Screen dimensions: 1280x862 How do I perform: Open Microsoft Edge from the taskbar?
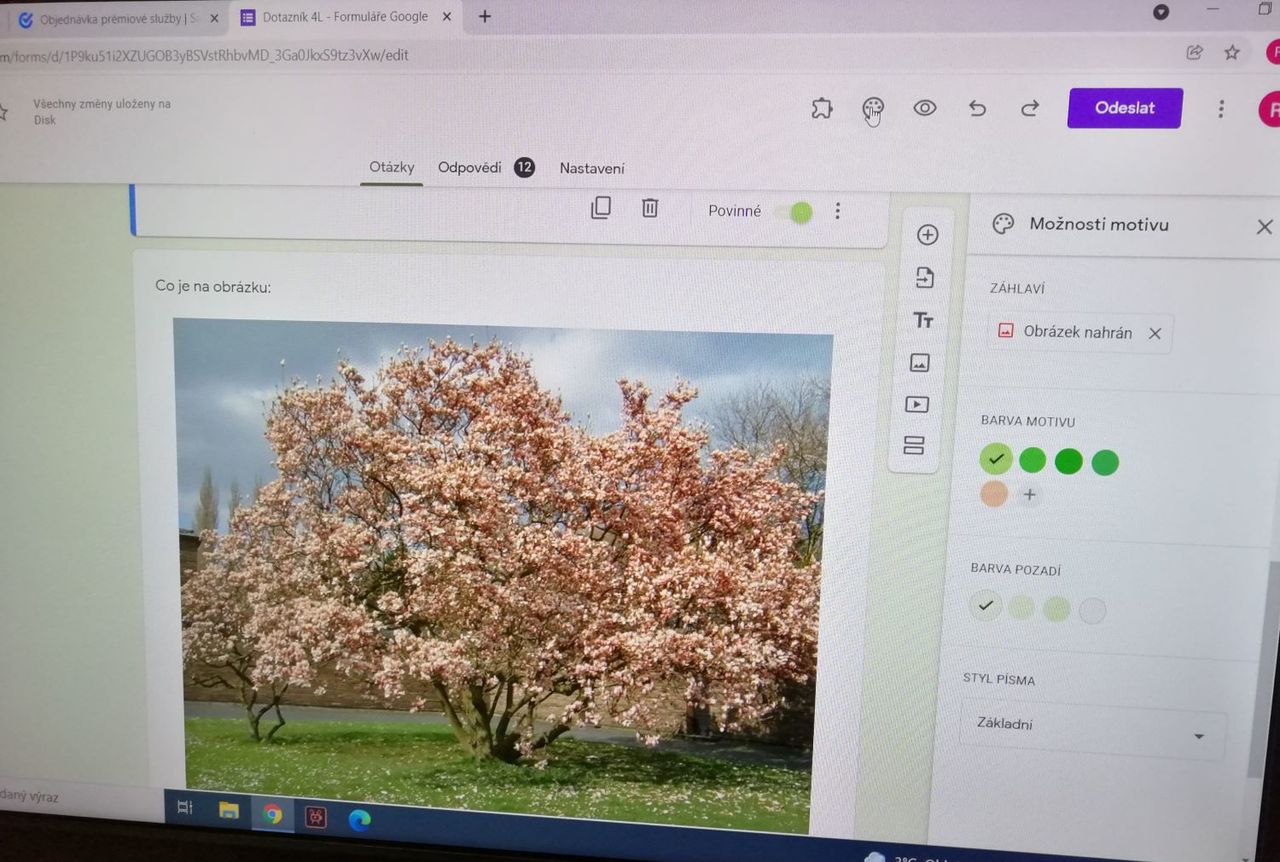tap(359, 820)
